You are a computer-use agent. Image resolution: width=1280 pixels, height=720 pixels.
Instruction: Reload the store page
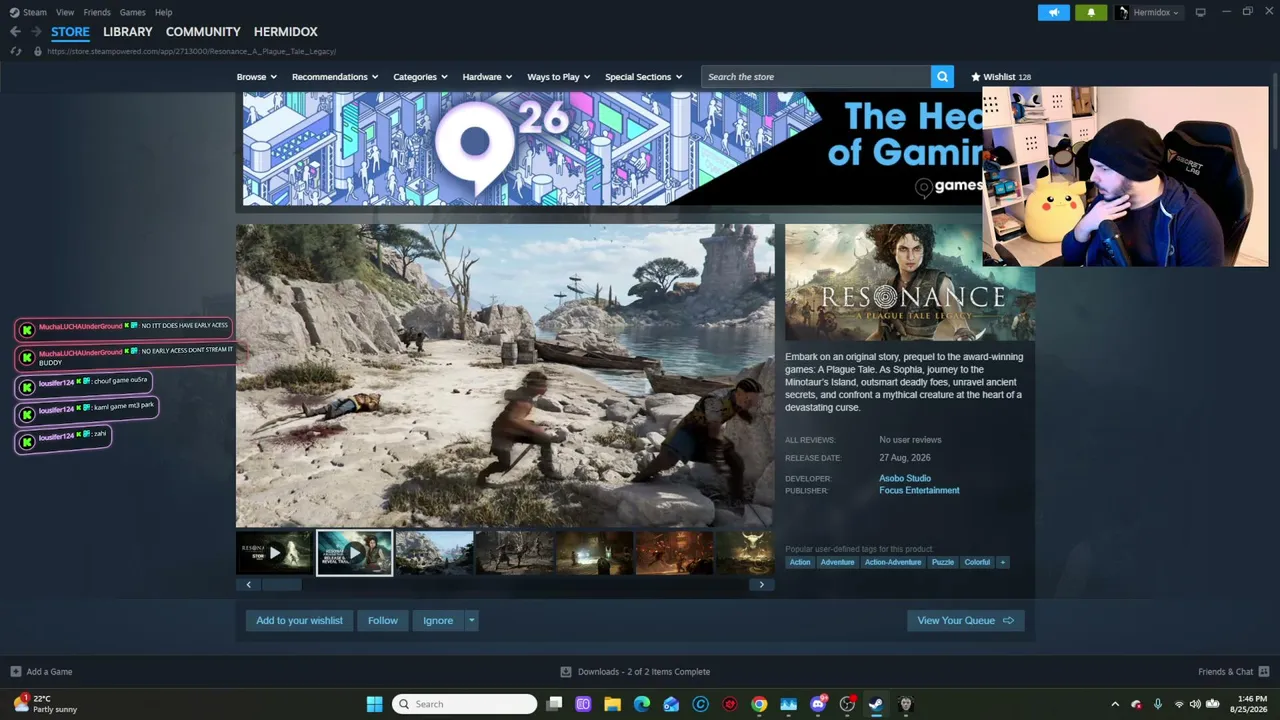point(15,51)
